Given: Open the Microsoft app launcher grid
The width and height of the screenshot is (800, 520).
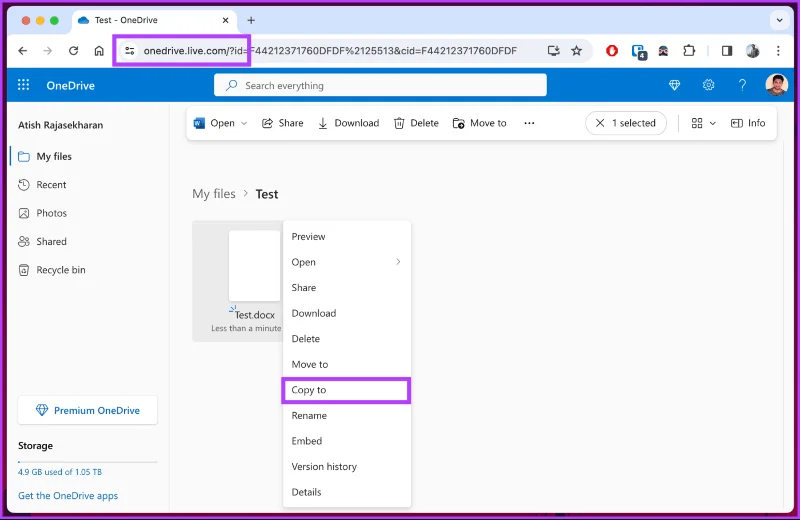Looking at the screenshot, I should (23, 85).
